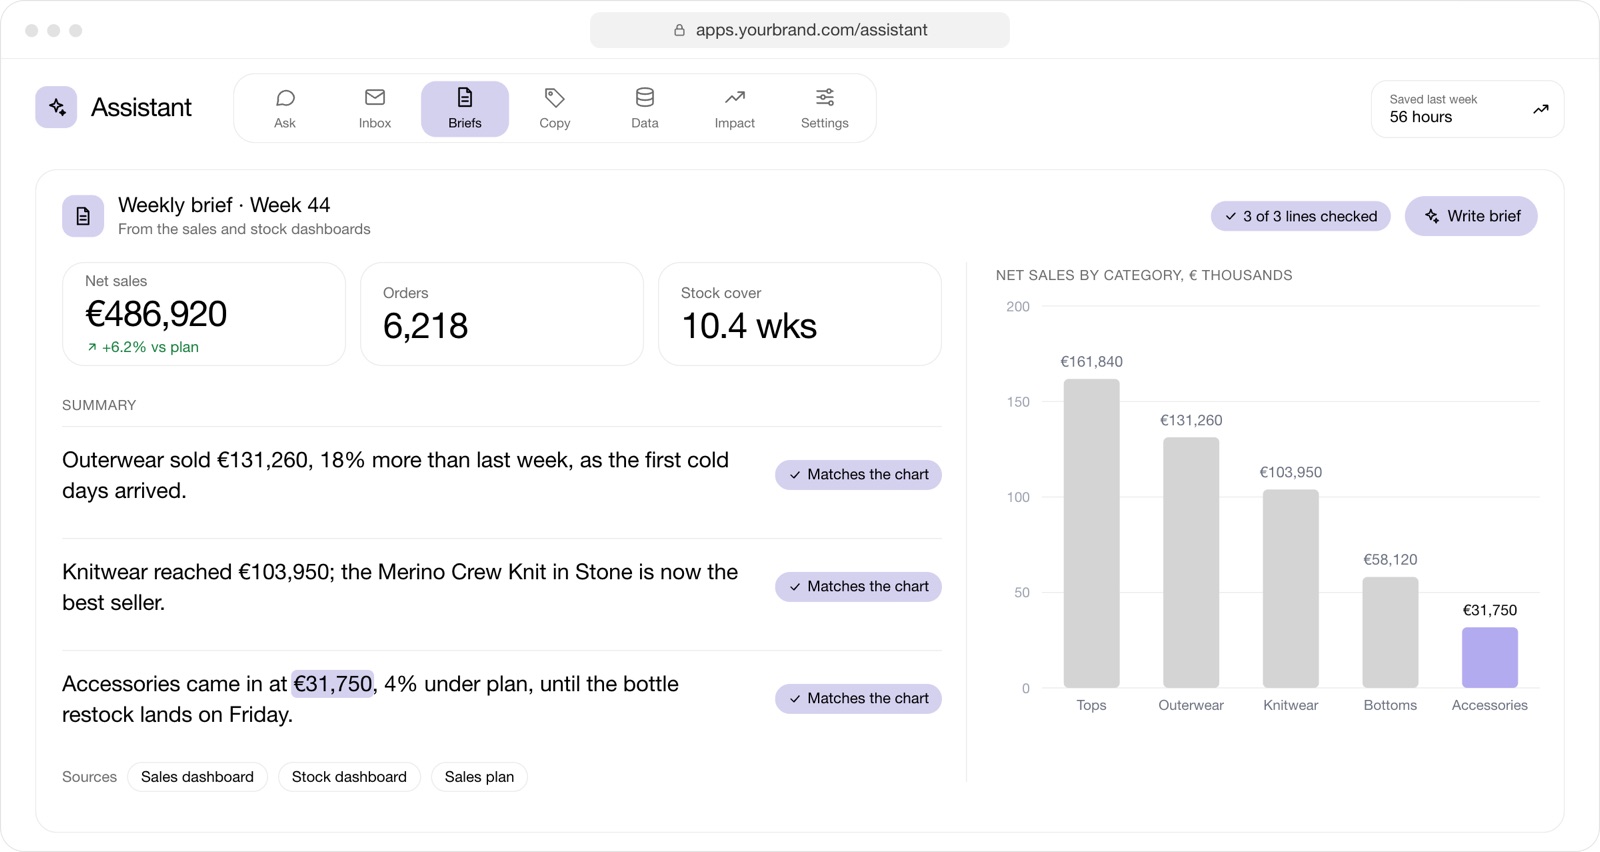The width and height of the screenshot is (1600, 852).
Task: Click the highlighted €31,750 in the summary
Action: [332, 684]
